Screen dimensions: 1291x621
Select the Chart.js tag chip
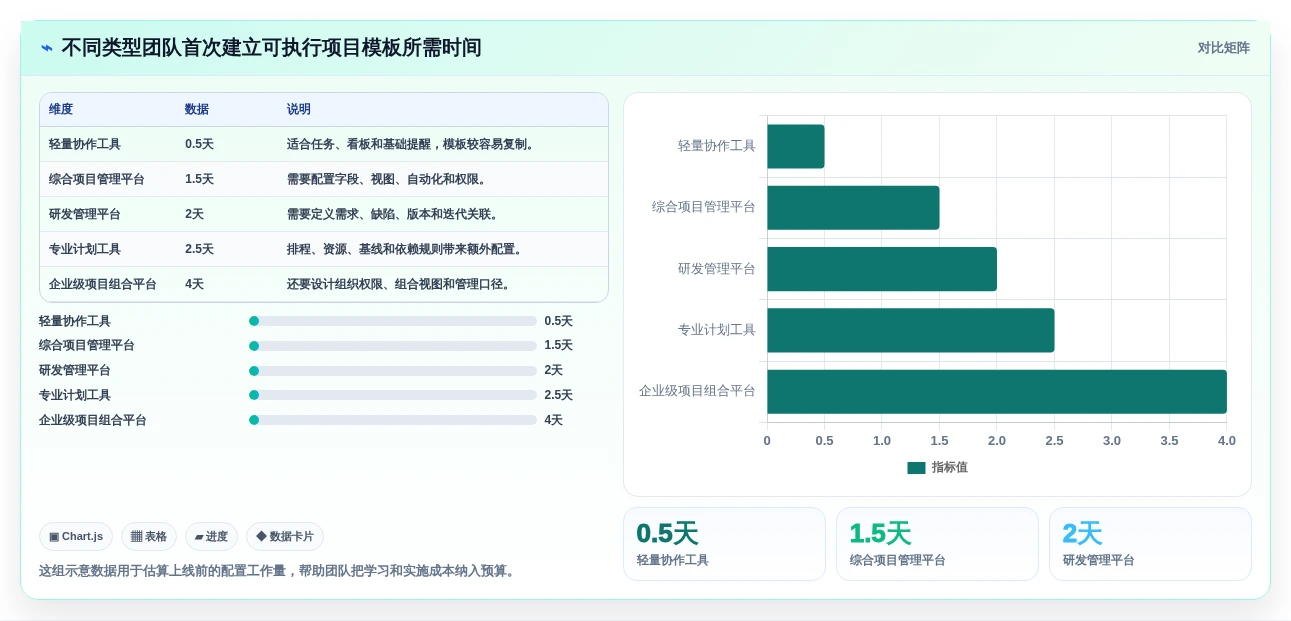pos(76,537)
